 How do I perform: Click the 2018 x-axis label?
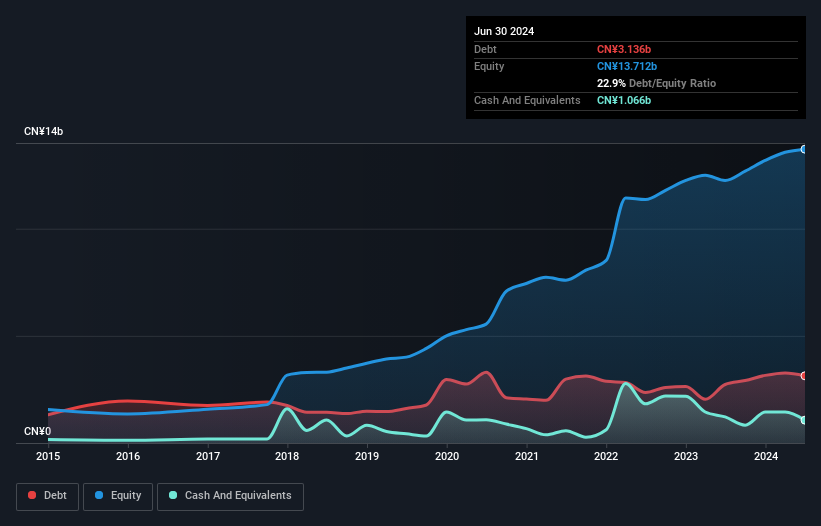click(287, 456)
